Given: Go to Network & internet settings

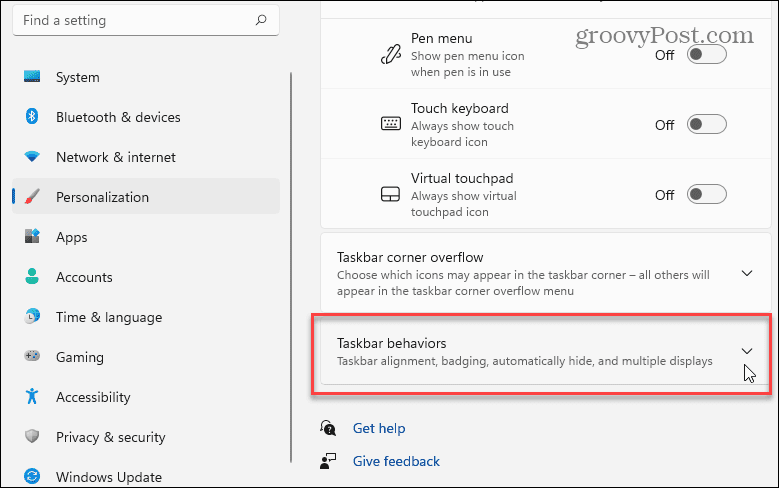Looking at the screenshot, I should click(x=146, y=157).
